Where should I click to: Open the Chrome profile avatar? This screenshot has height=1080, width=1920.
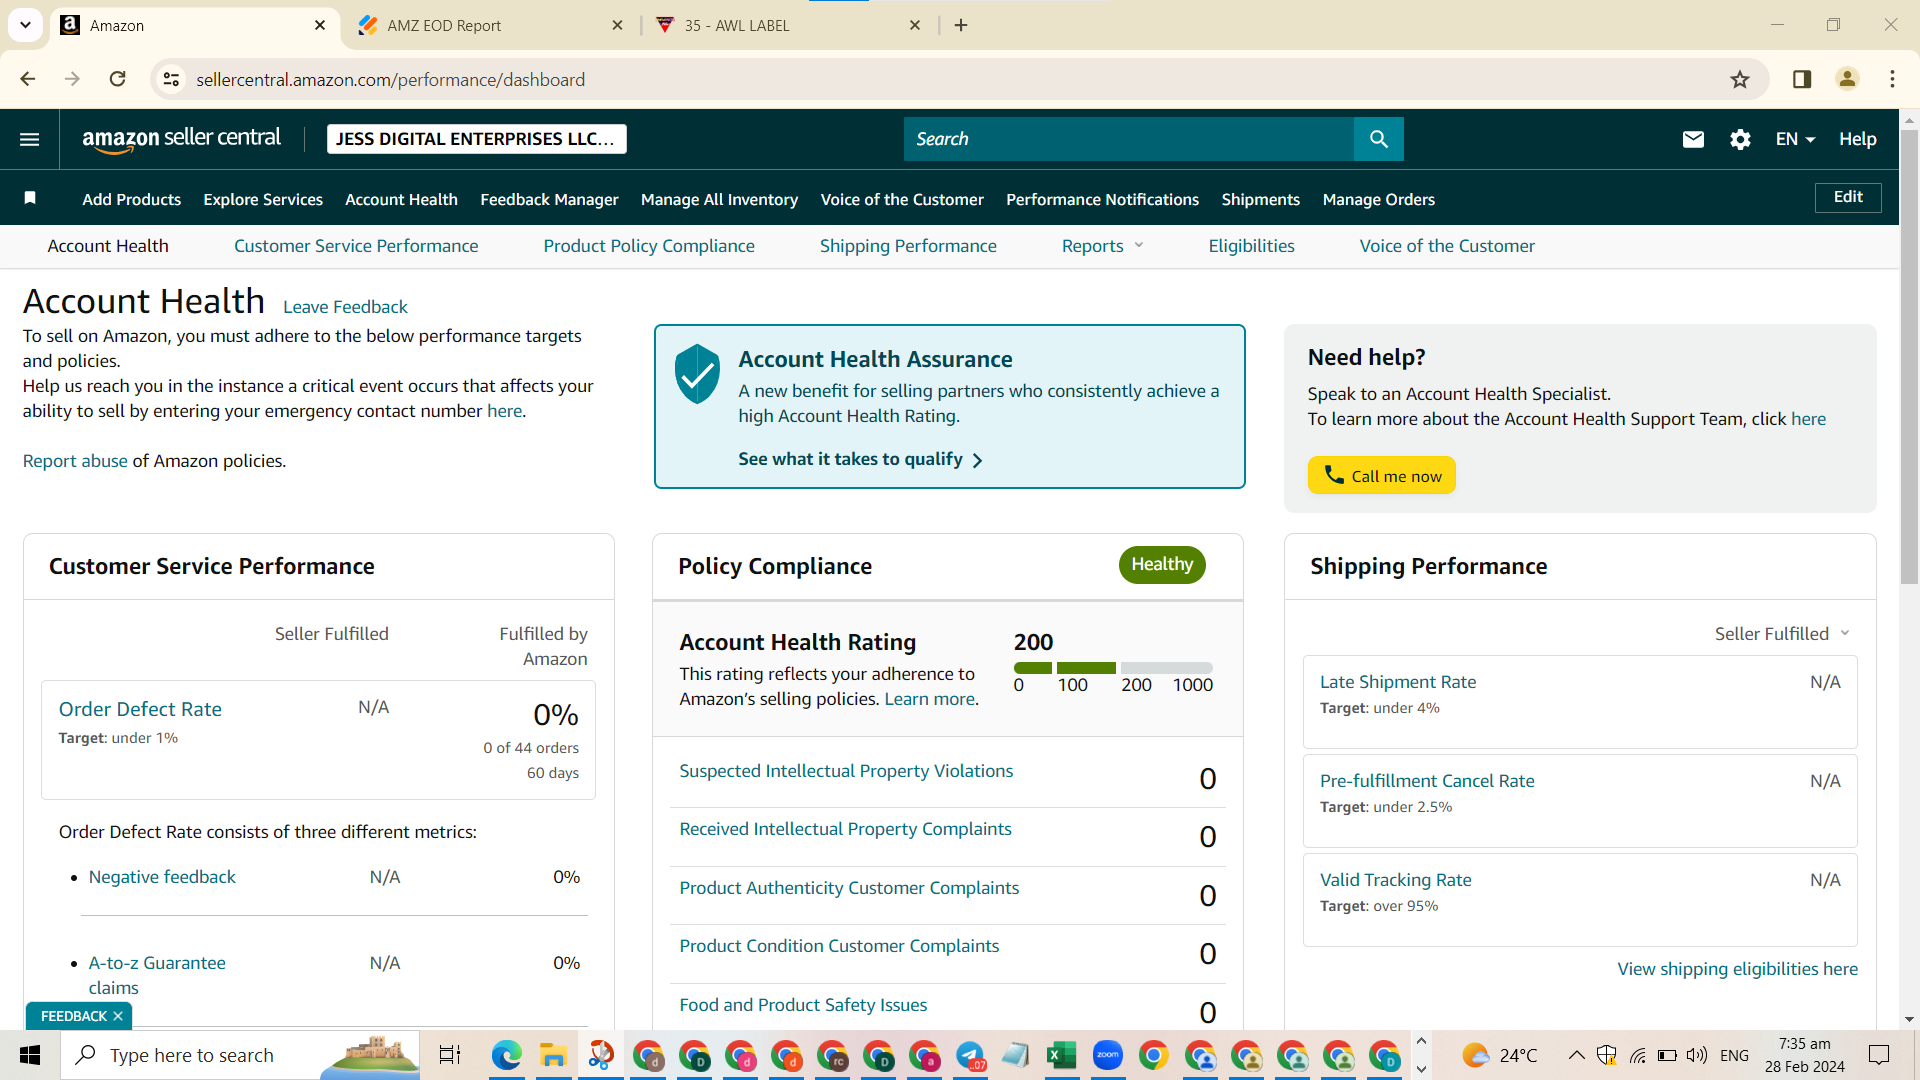[x=1847, y=79]
